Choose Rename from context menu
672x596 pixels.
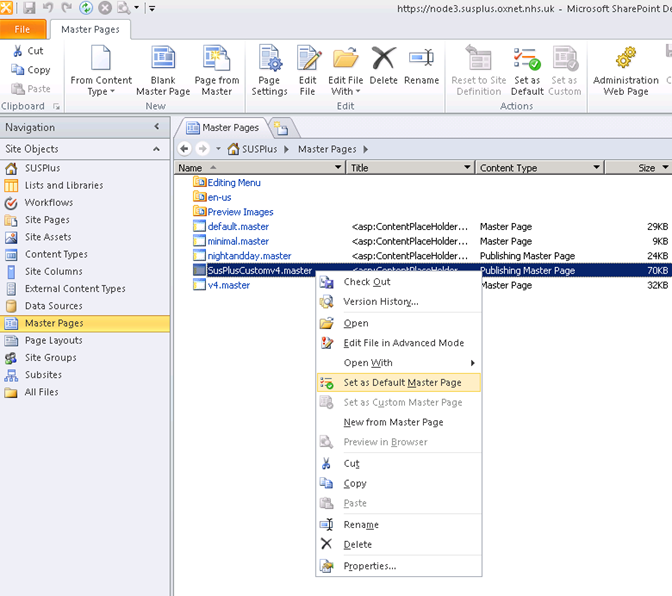pos(399,524)
